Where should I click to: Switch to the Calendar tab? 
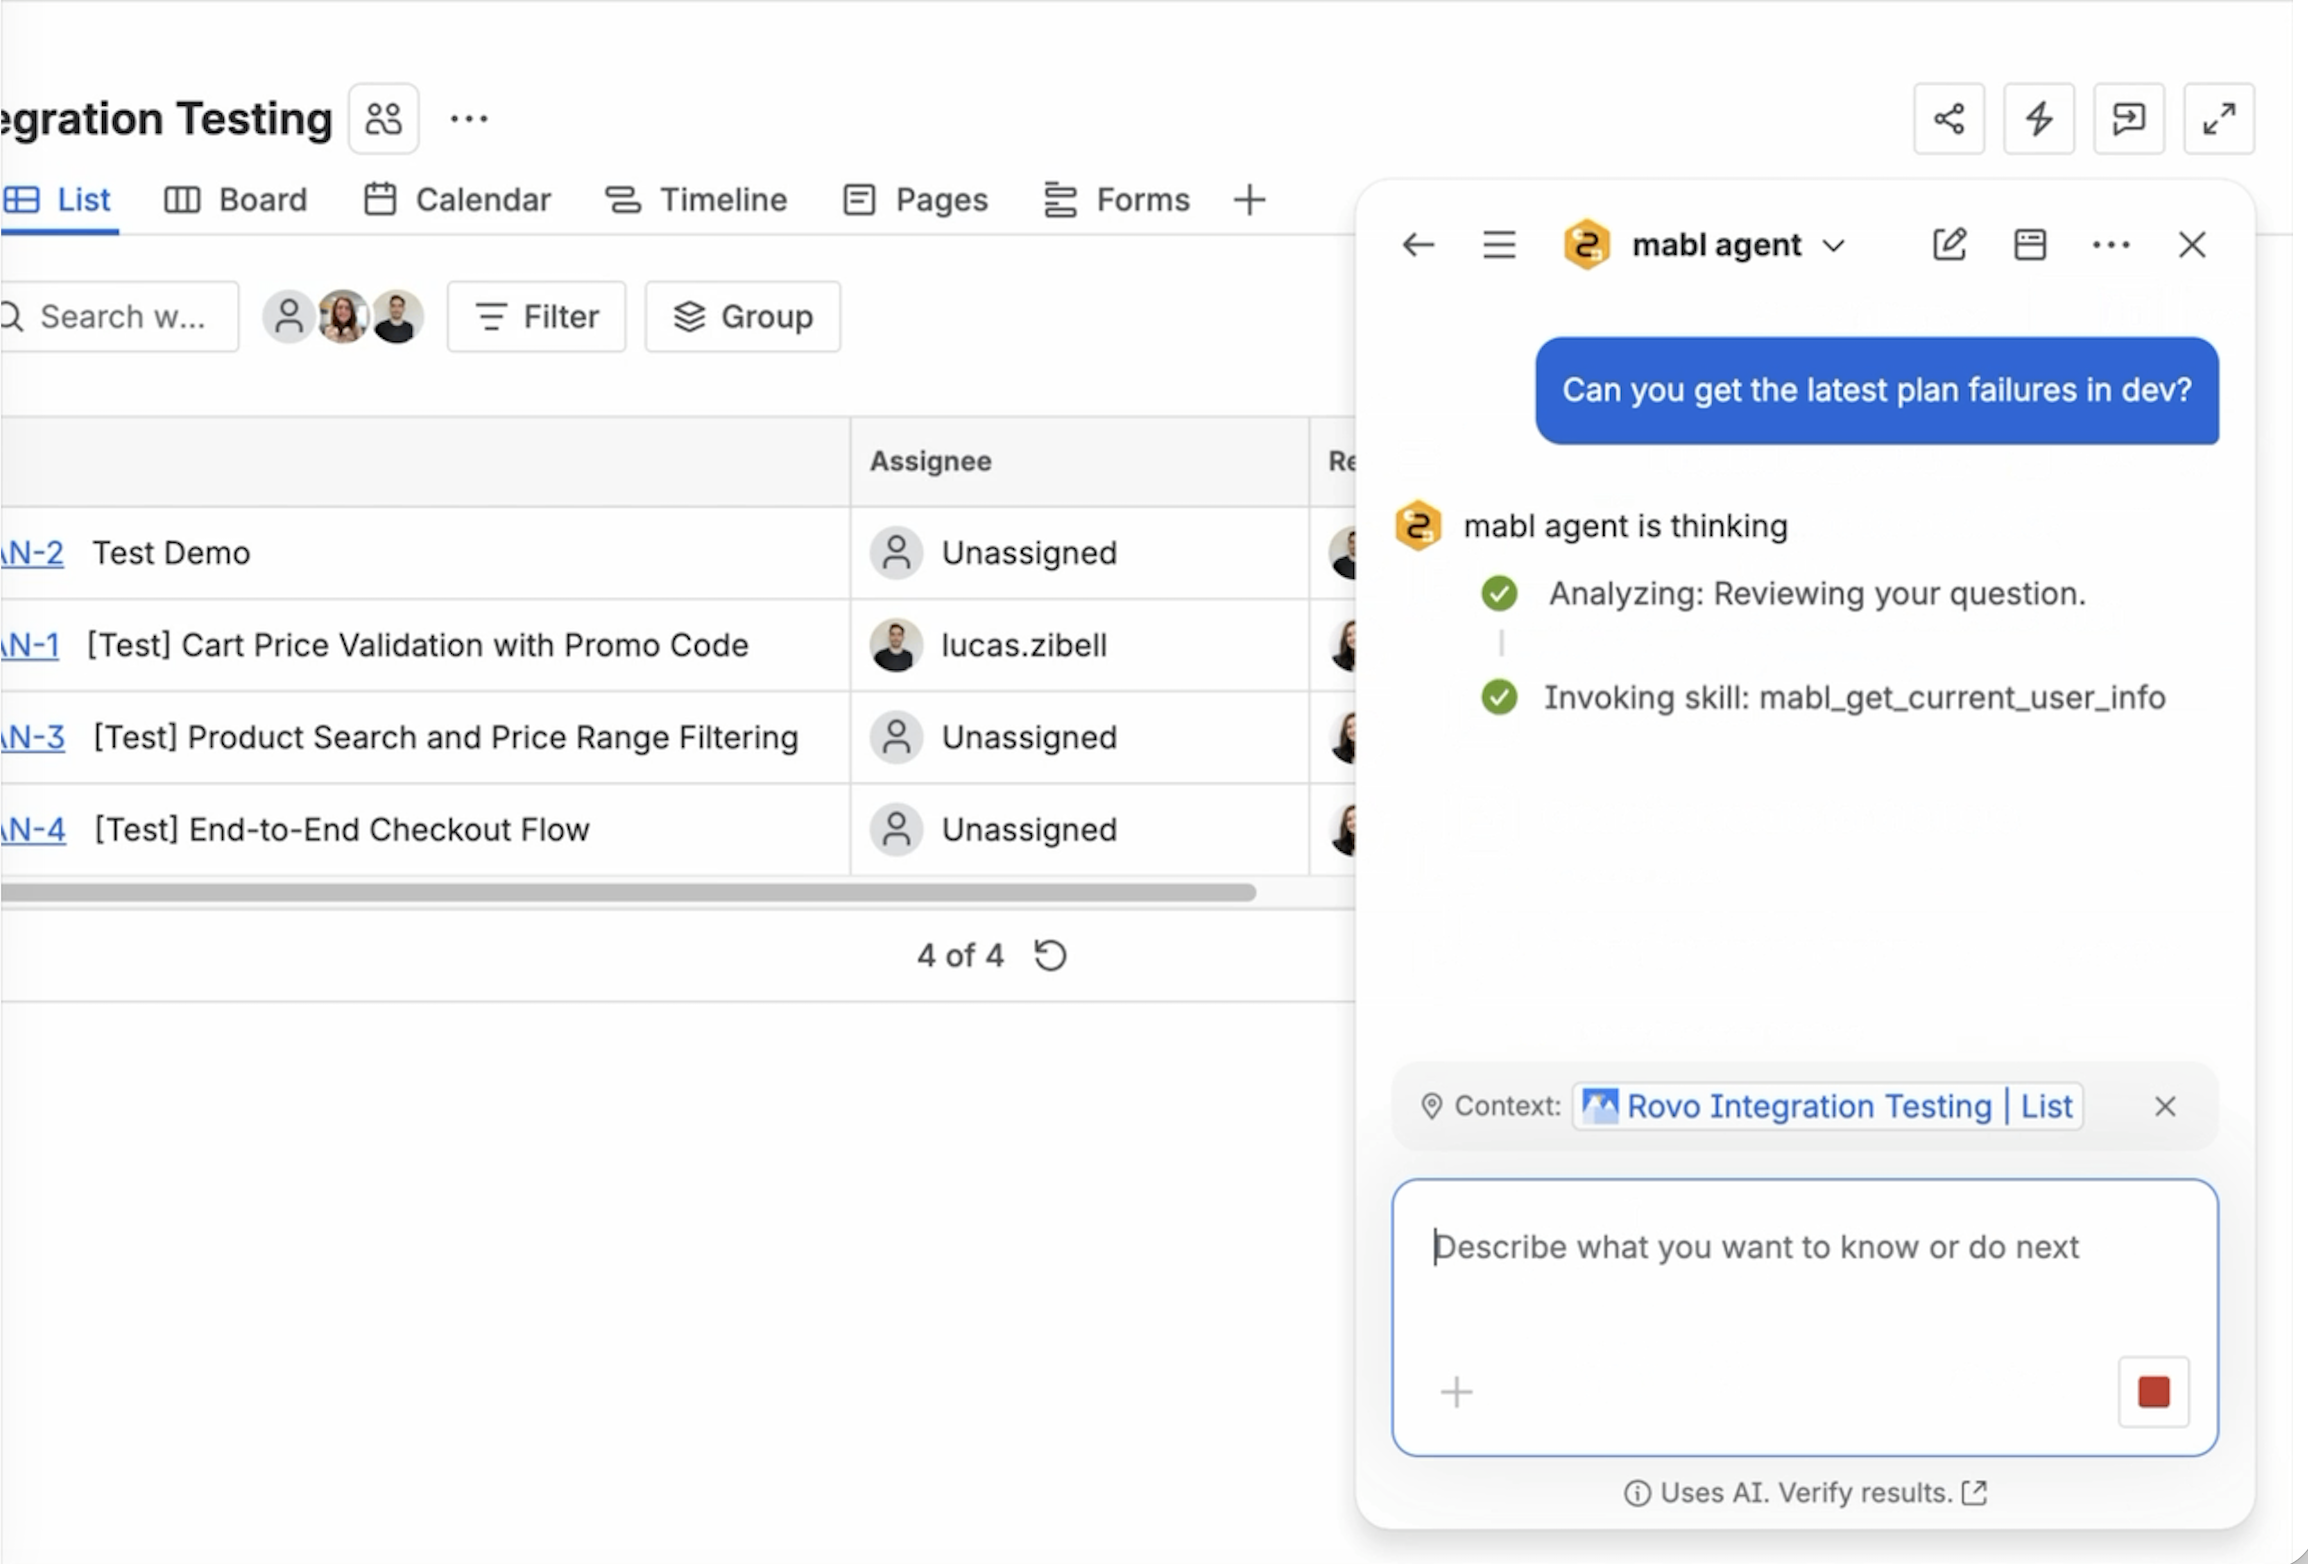pos(457,200)
